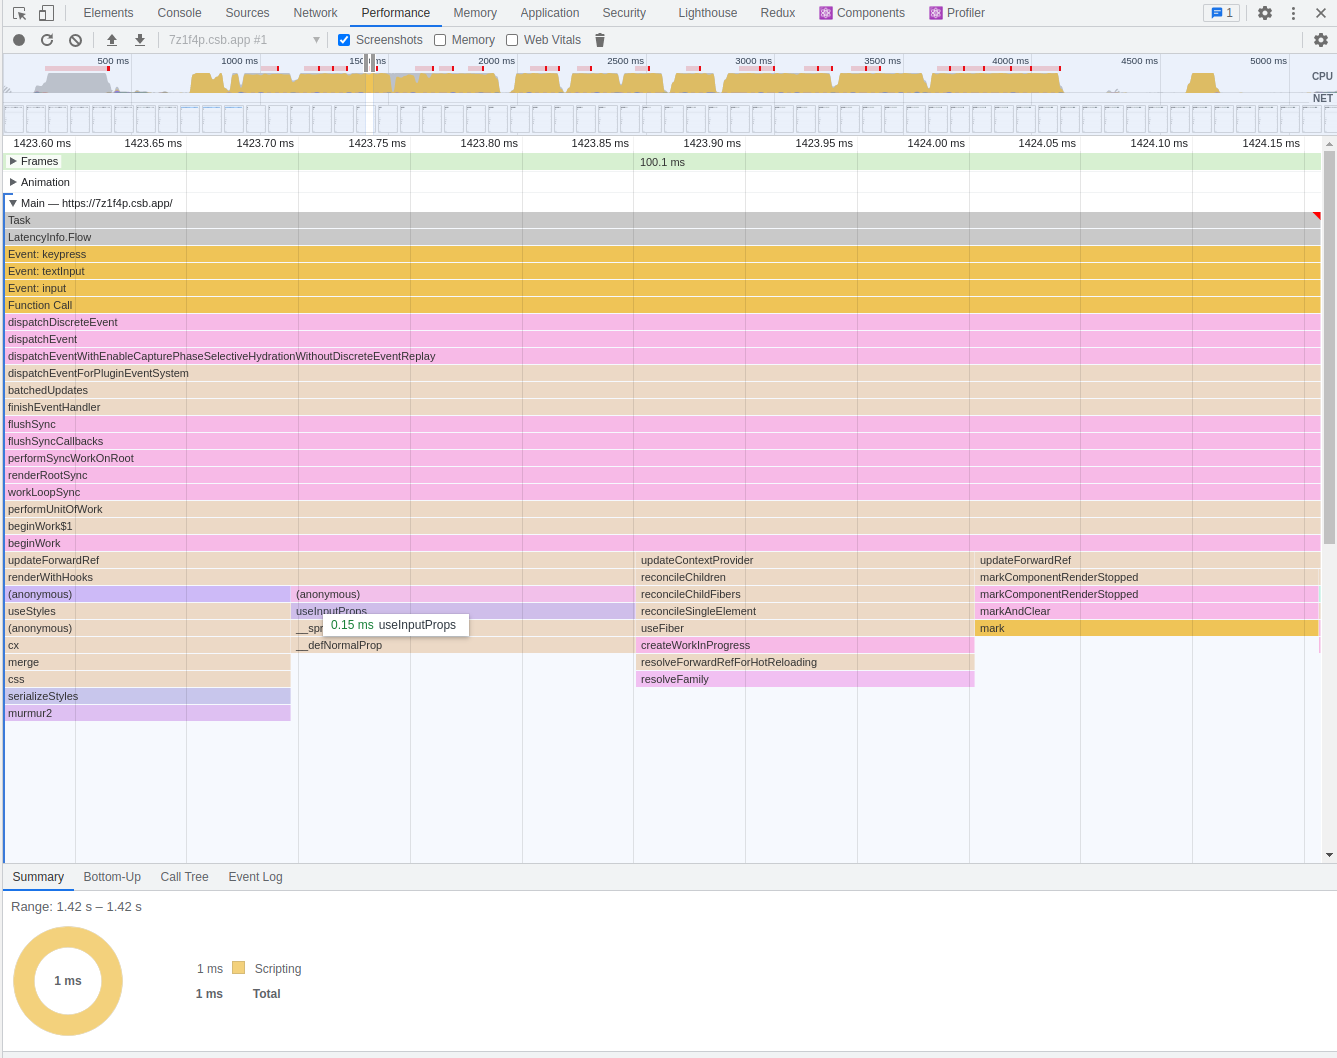Expand the Frames track
1337x1058 pixels.
(x=14, y=161)
